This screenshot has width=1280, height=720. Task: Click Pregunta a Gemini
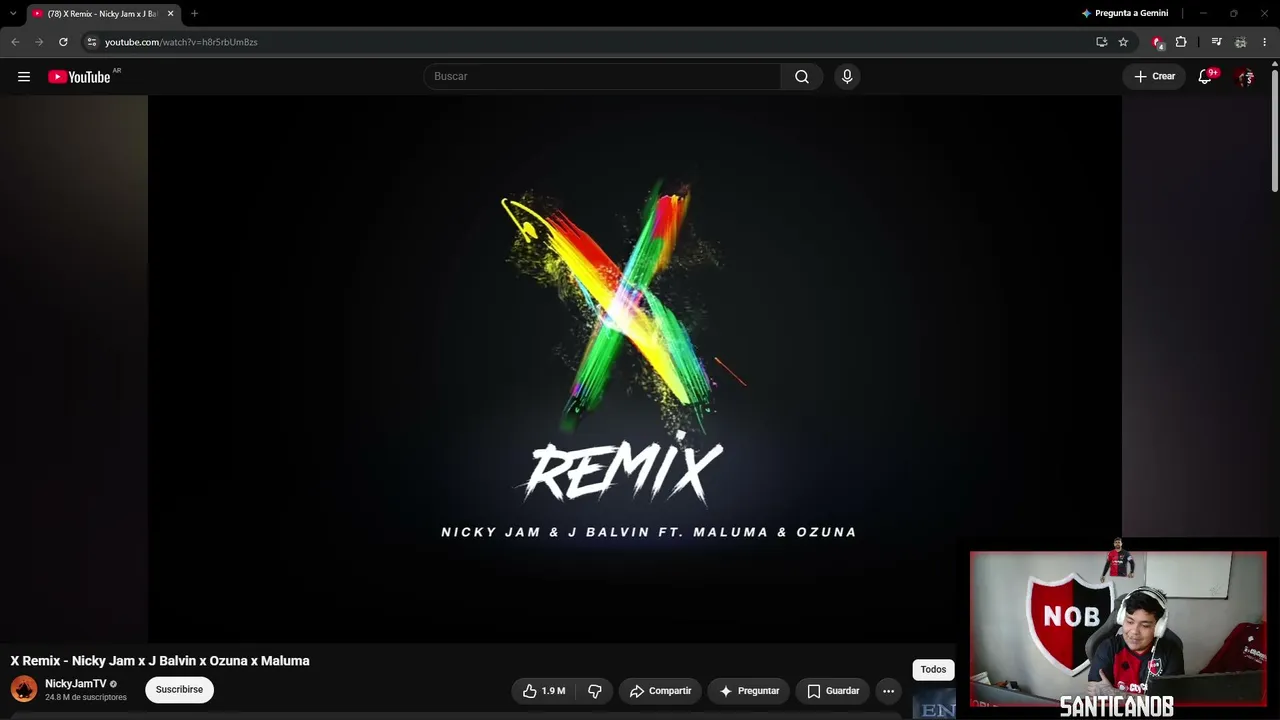pyautogui.click(x=1125, y=13)
